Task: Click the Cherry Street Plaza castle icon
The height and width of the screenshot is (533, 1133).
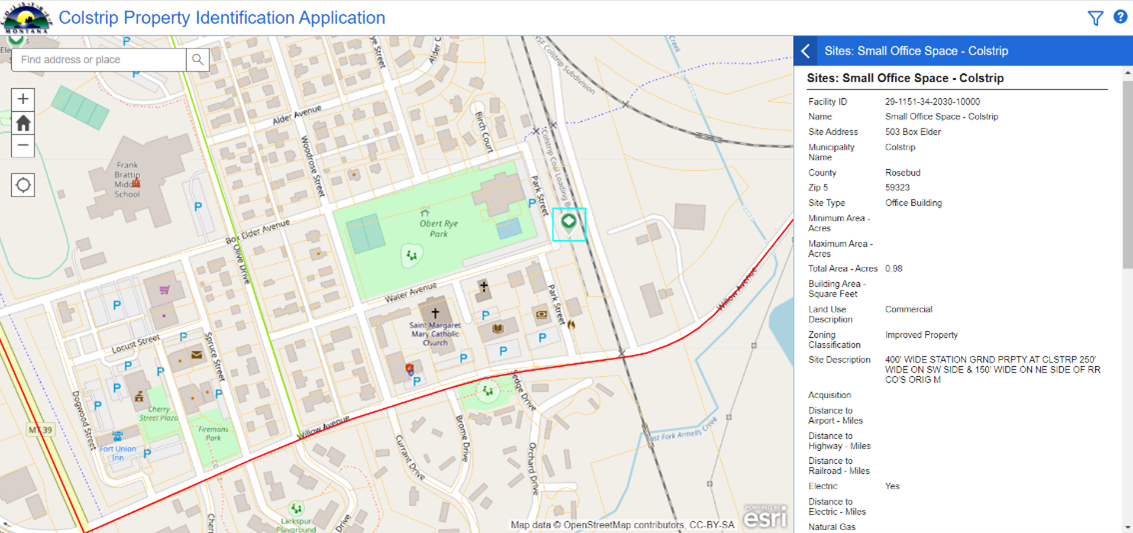Action: click(139, 396)
